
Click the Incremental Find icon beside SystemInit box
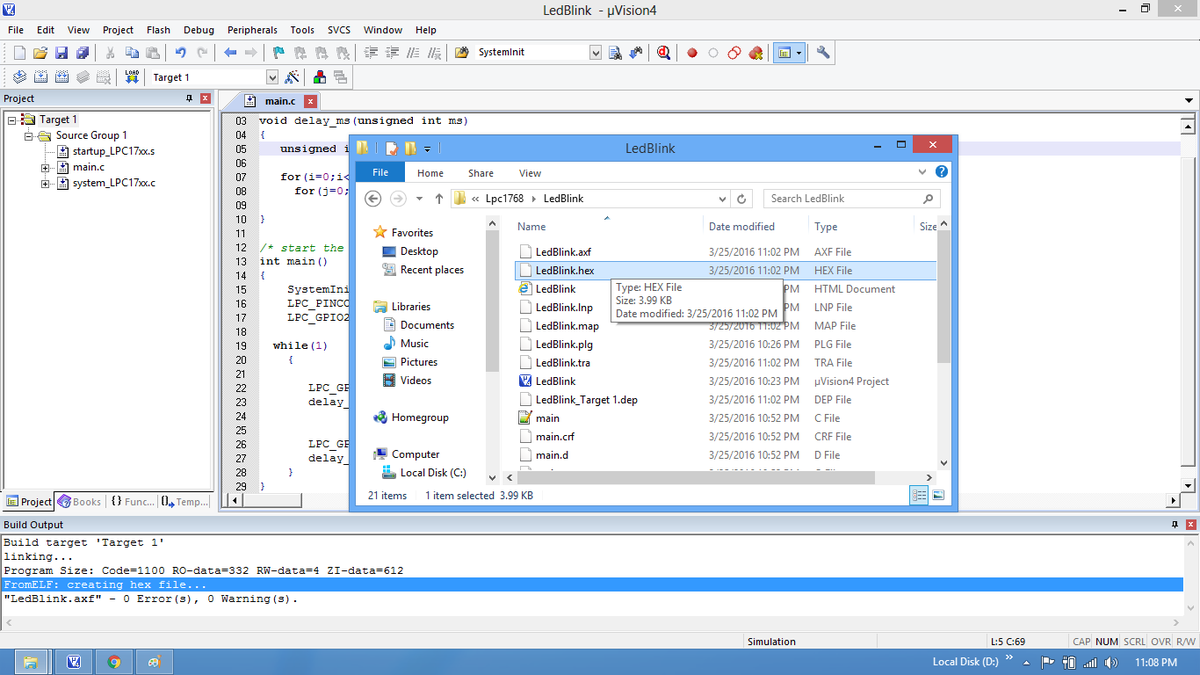pyautogui.click(x=636, y=52)
